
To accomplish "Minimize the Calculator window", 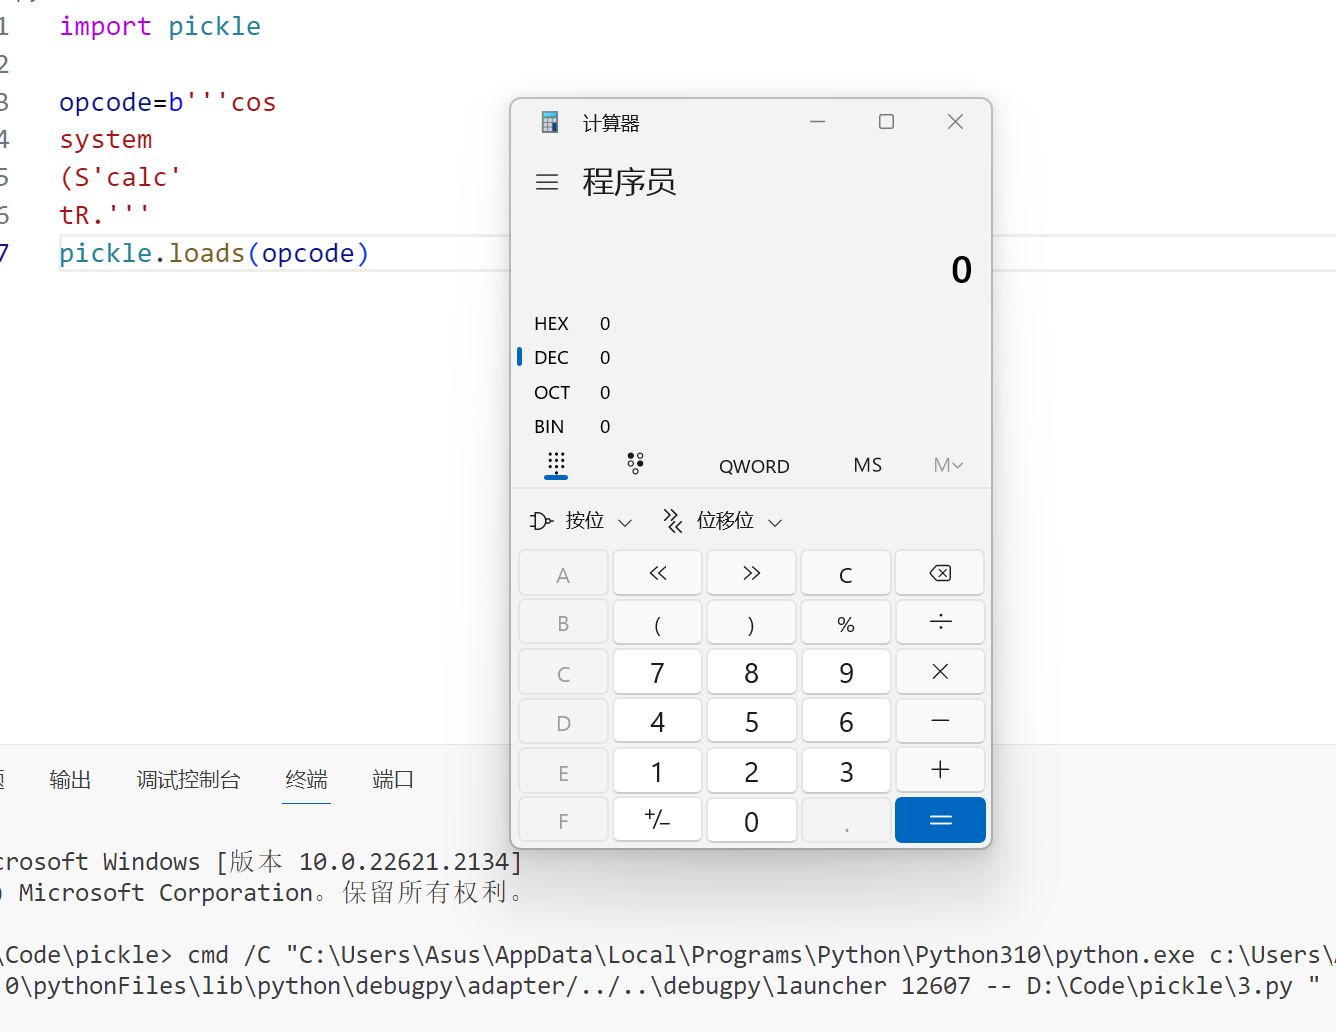I will click(818, 122).
